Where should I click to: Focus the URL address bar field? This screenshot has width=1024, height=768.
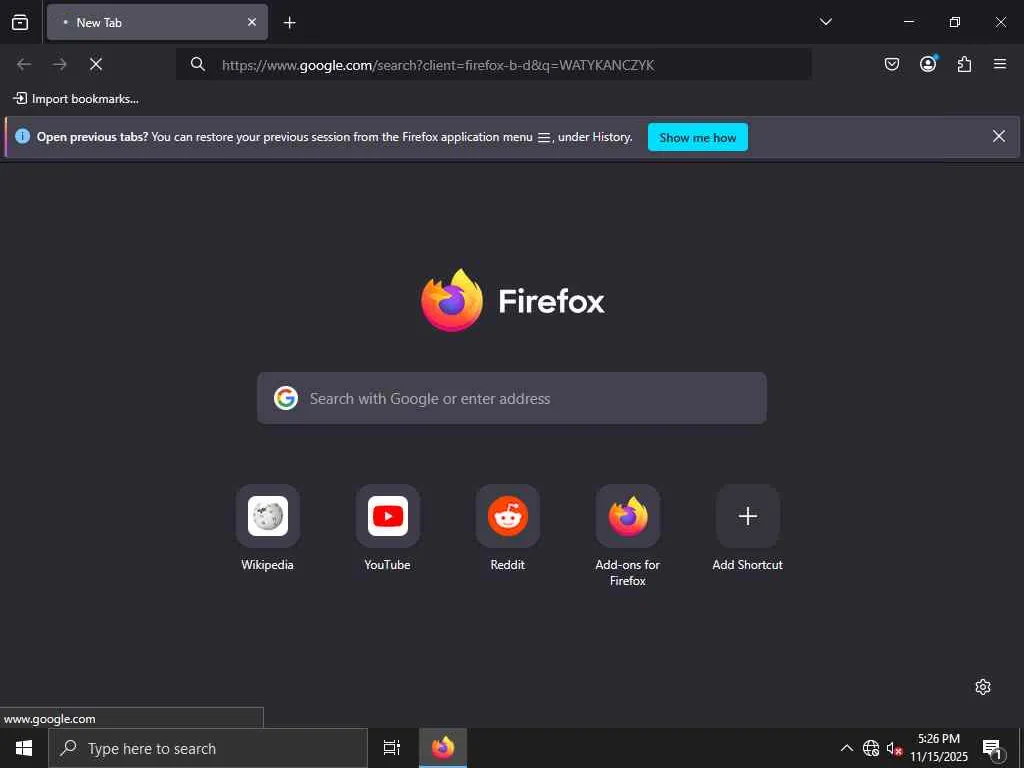tap(494, 64)
